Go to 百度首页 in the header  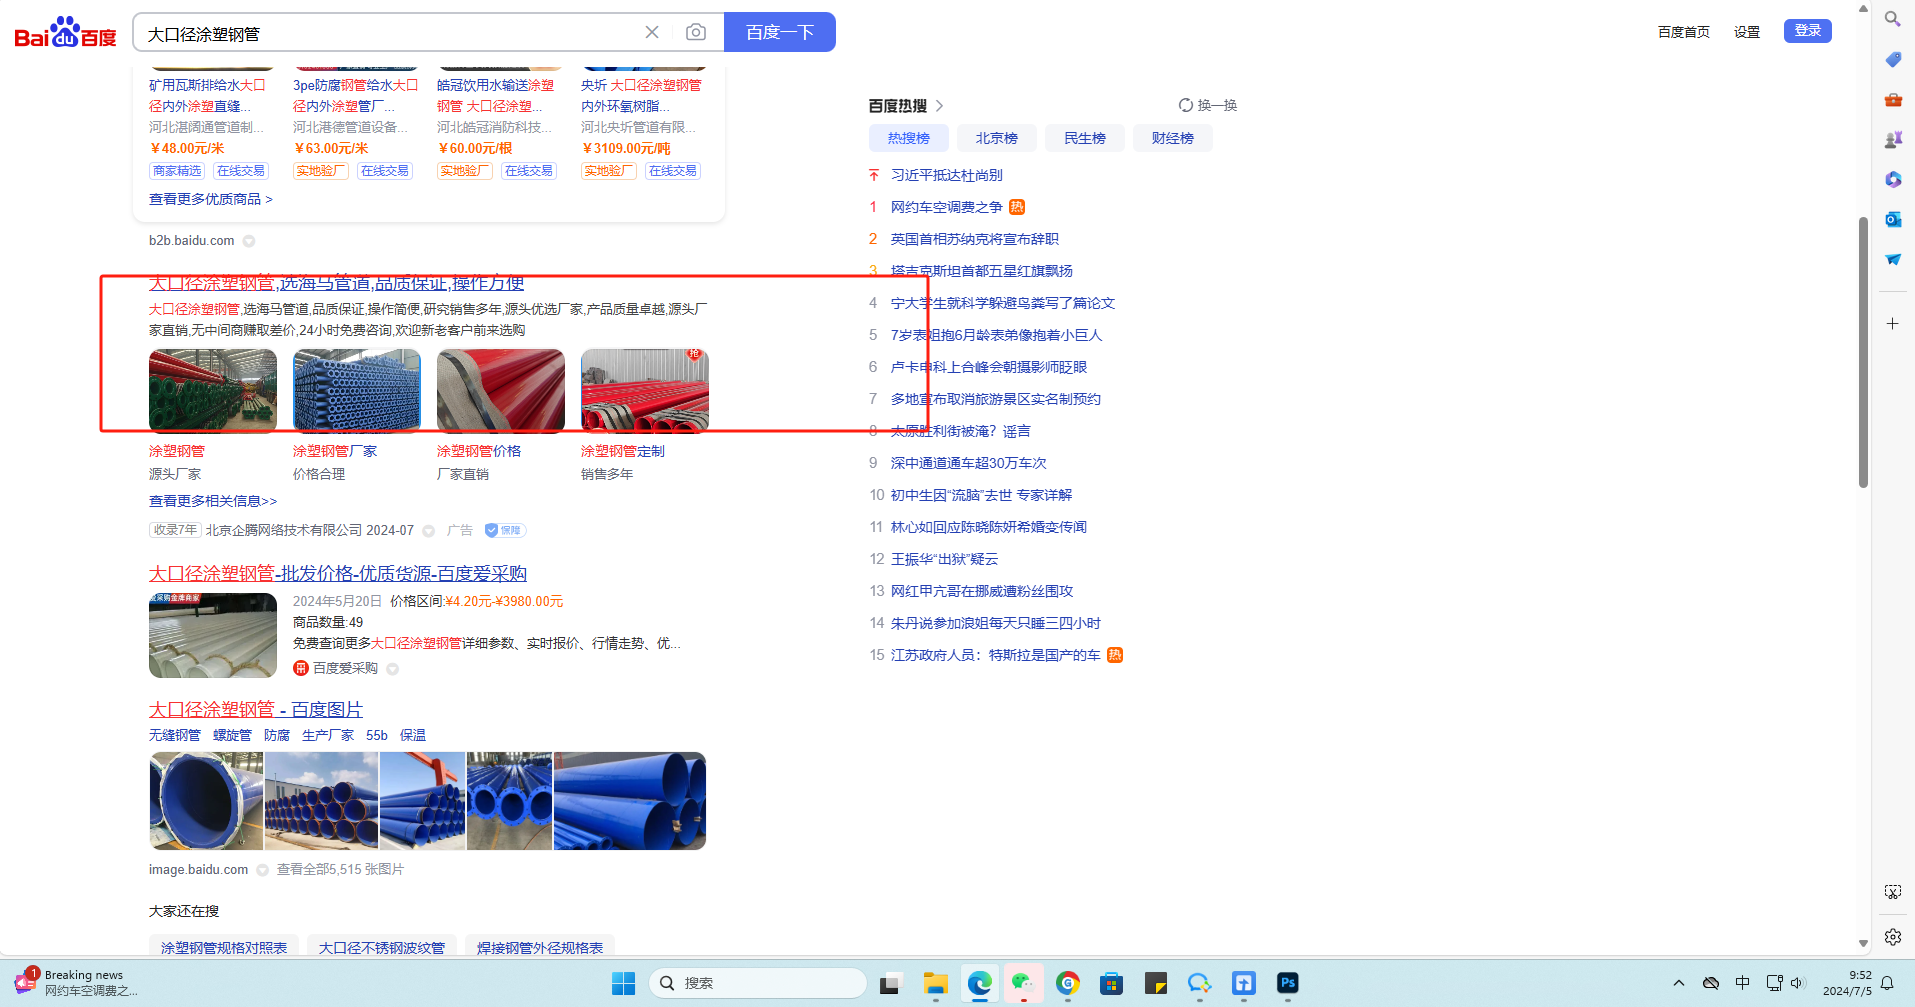tap(1684, 32)
